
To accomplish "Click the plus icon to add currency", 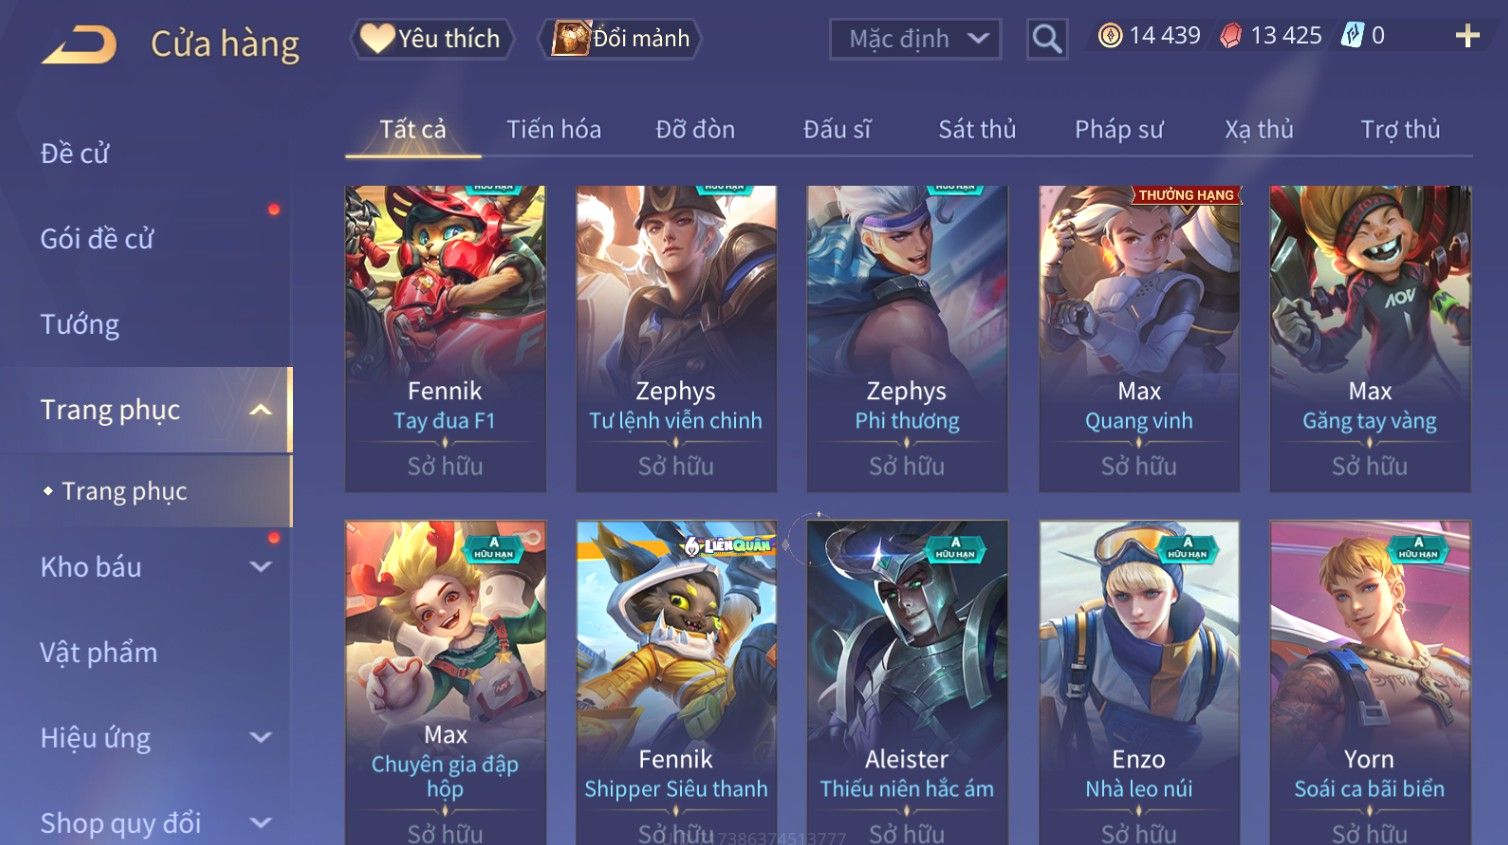I will [x=1467, y=36].
